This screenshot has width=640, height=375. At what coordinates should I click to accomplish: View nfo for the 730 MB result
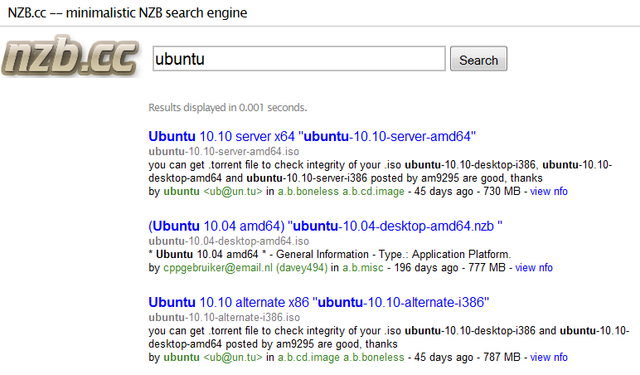tap(549, 191)
